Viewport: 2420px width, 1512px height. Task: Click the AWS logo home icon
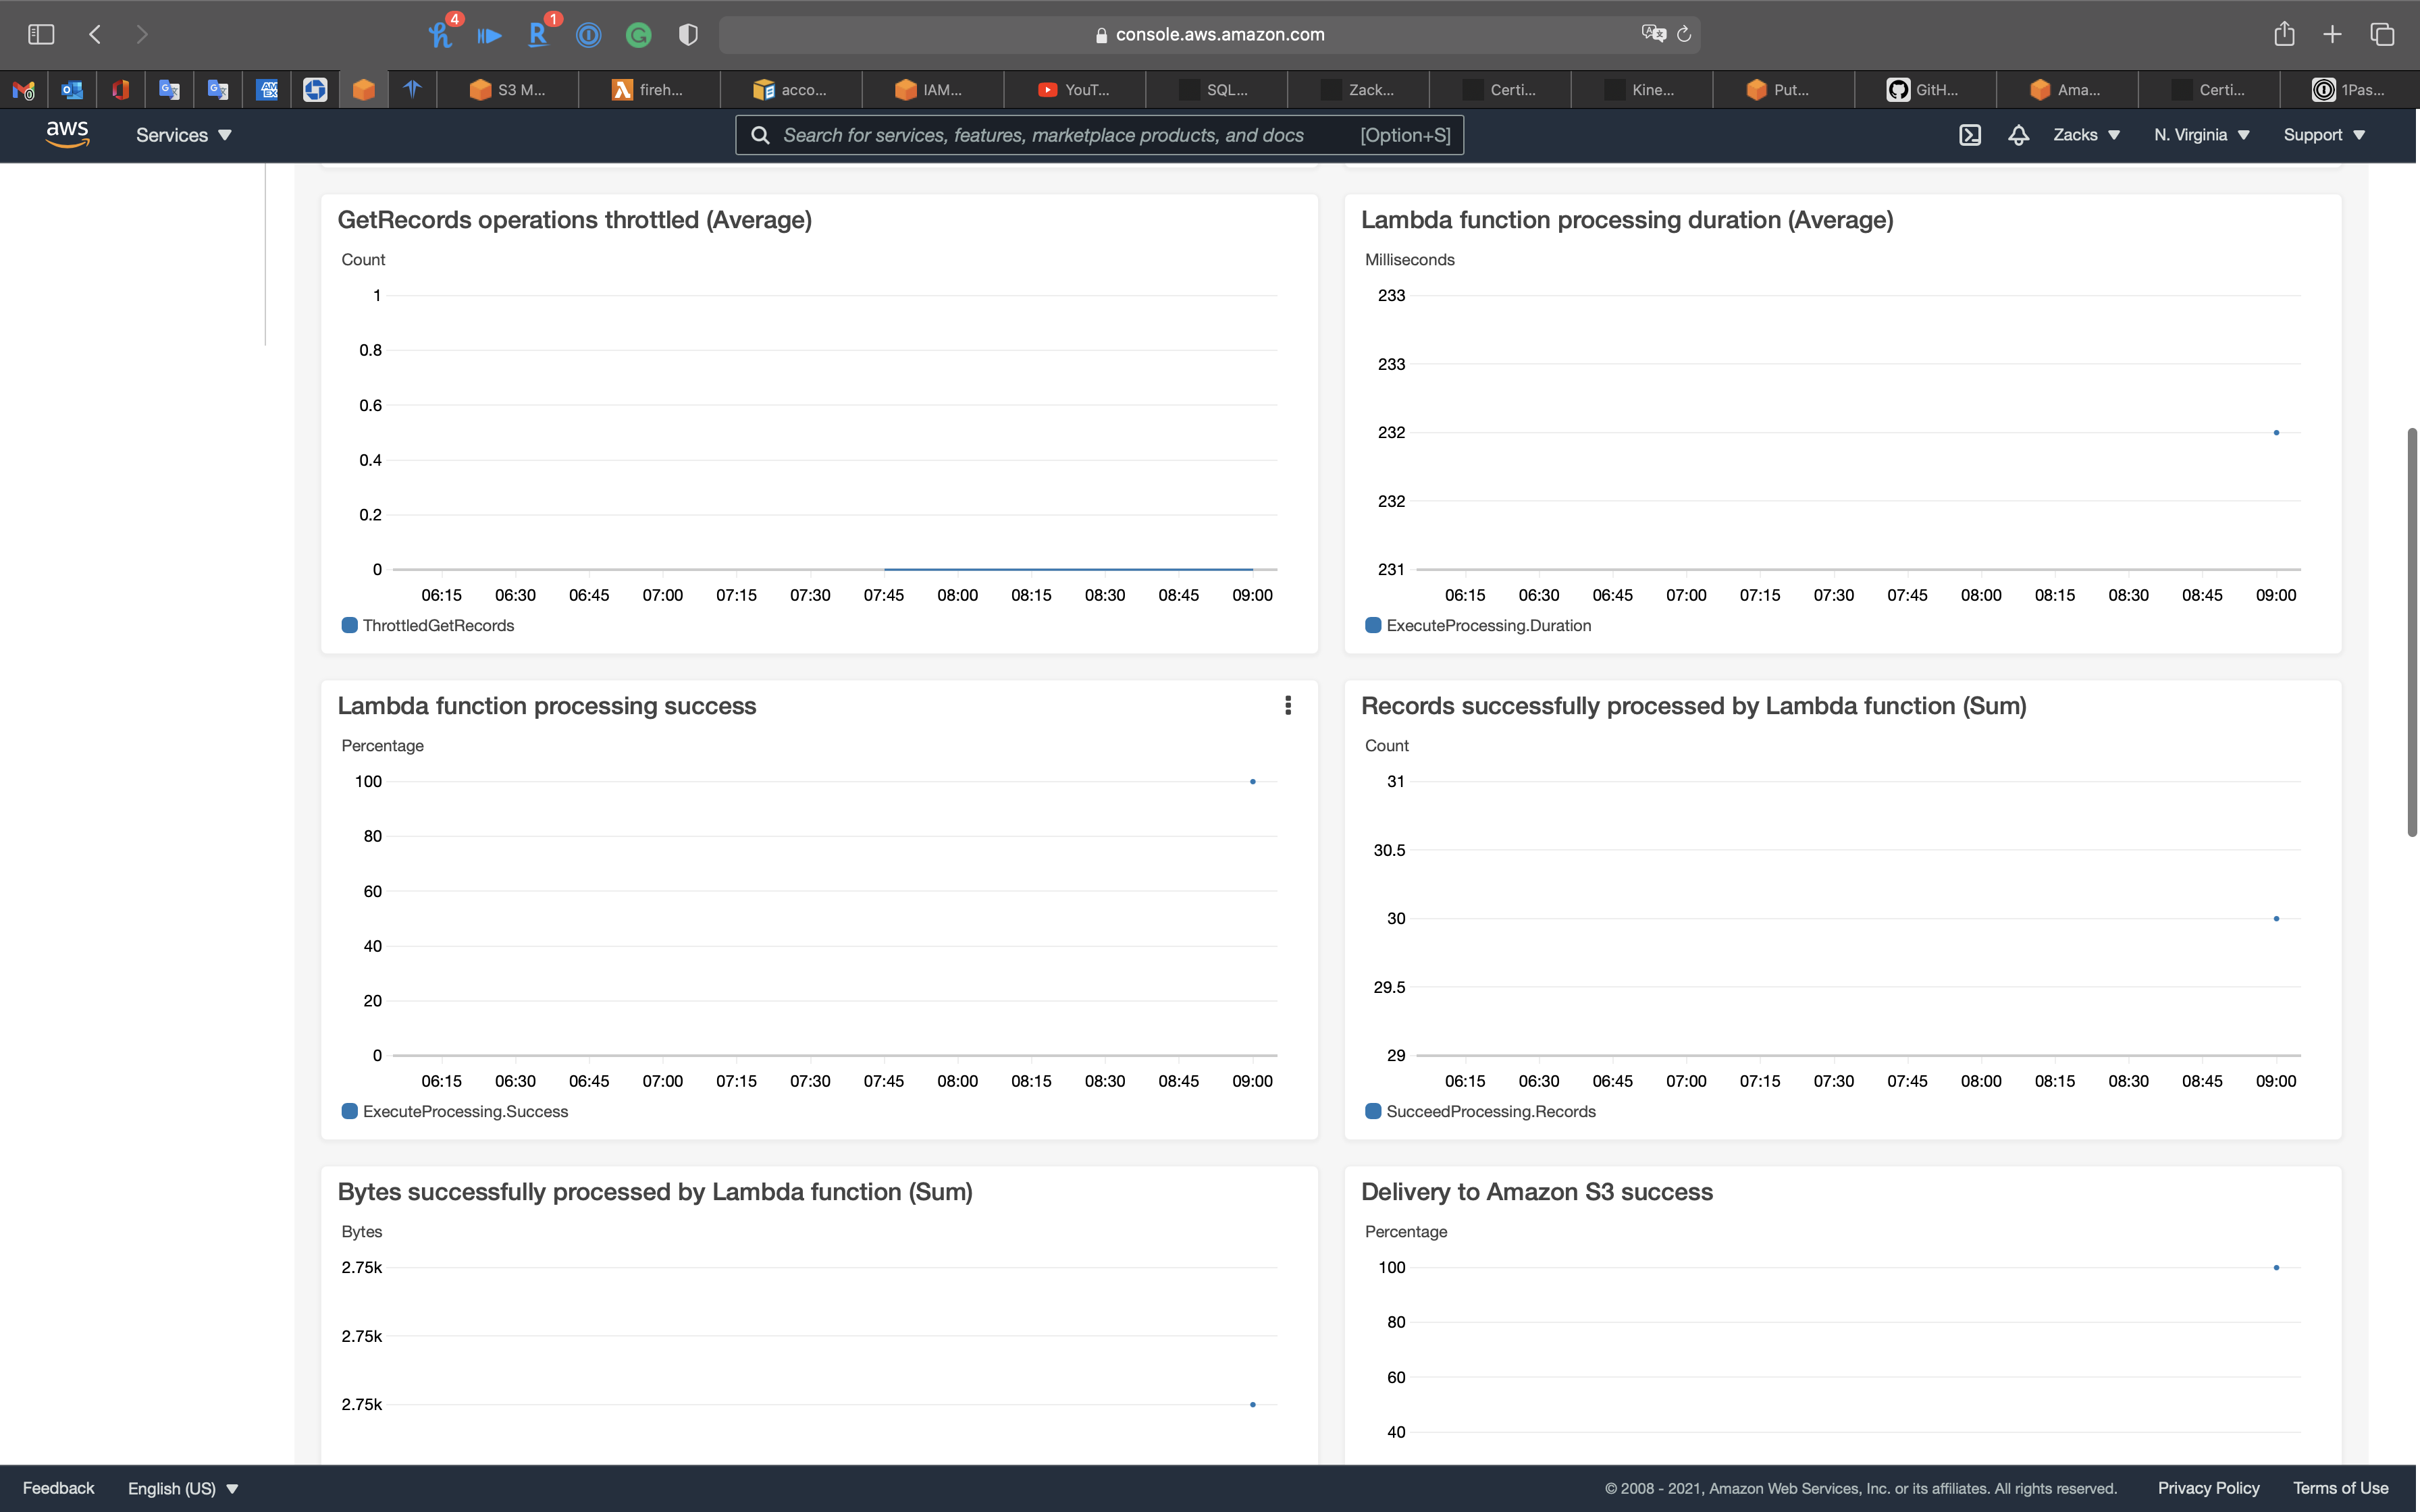[67, 134]
